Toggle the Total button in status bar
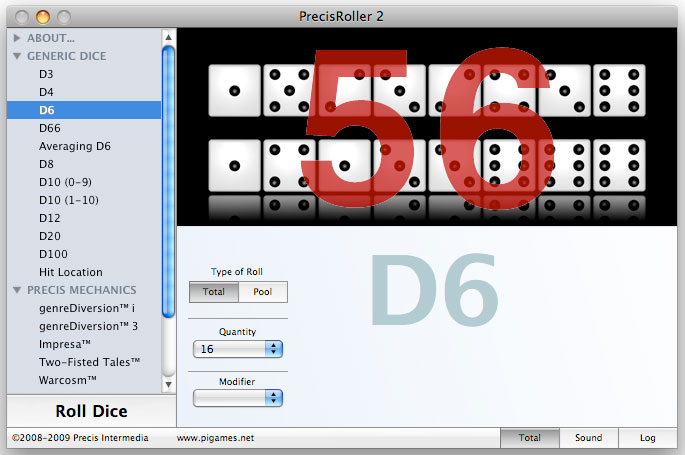The image size is (685, 455). pos(529,438)
